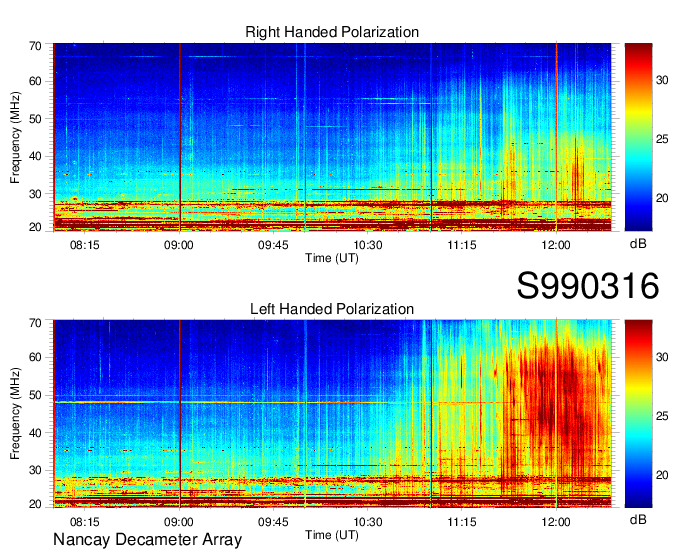
Task: Click the 11:15 tick label under the Left Handed plot
Action: click(462, 522)
